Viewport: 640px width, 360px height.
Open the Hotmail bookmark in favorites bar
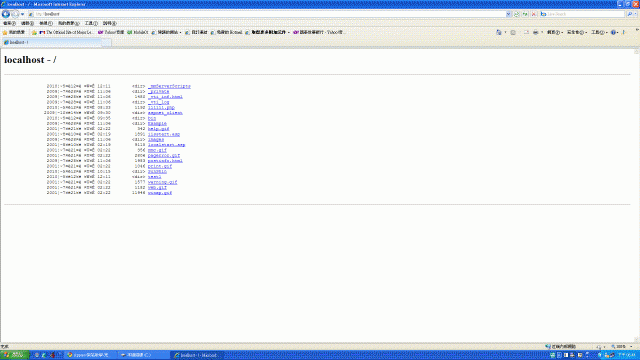pyautogui.click(x=227, y=32)
